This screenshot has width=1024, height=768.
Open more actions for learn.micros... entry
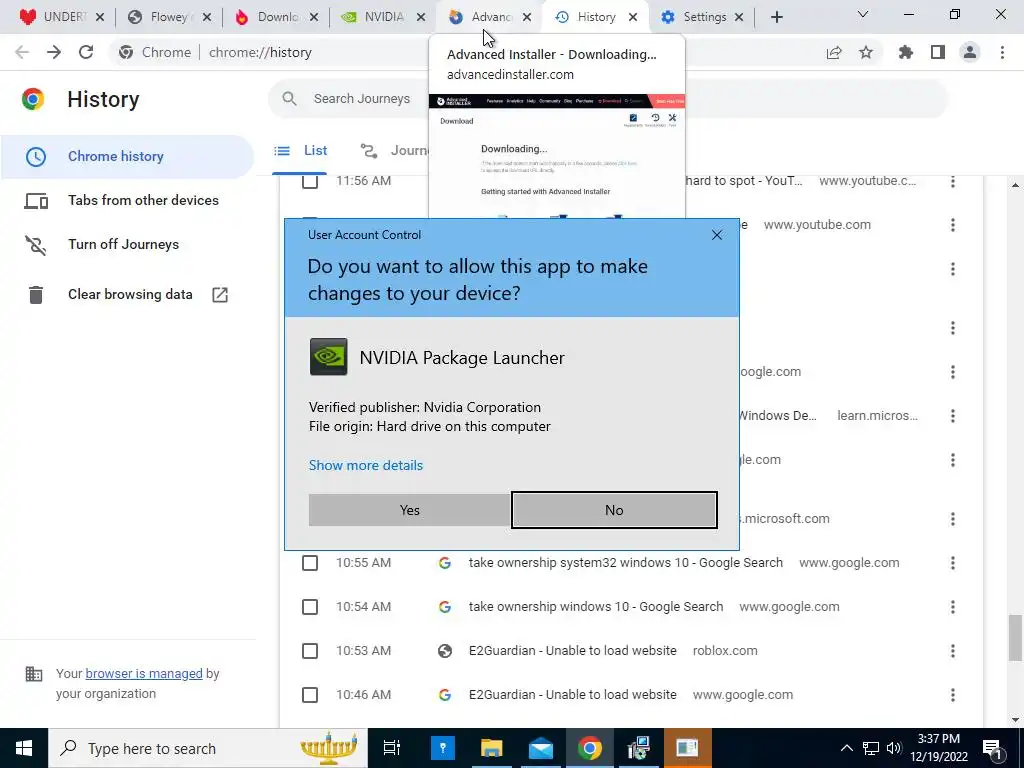tap(953, 416)
